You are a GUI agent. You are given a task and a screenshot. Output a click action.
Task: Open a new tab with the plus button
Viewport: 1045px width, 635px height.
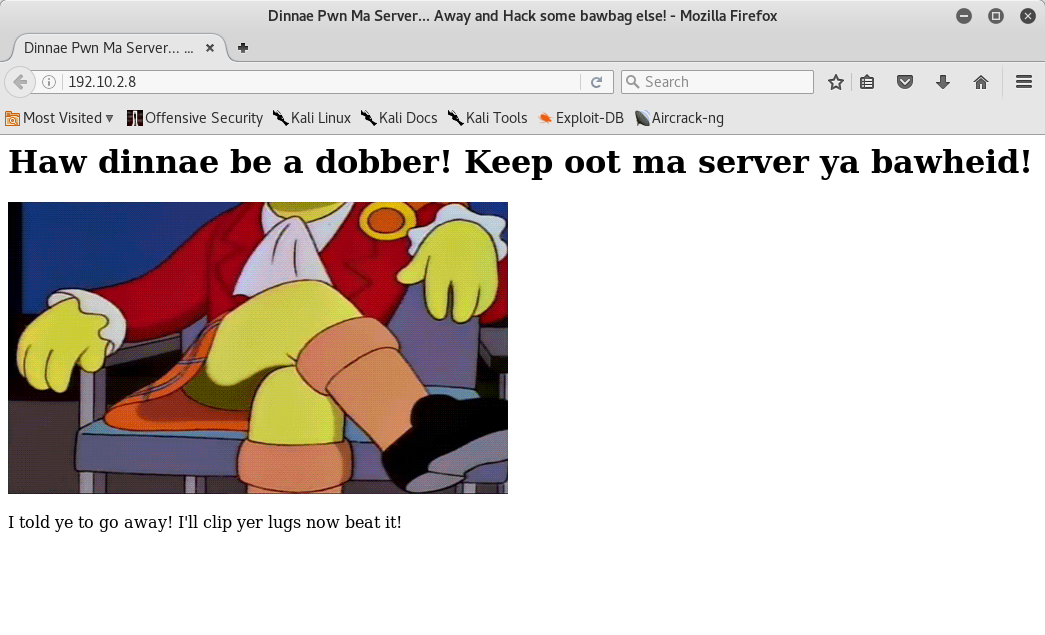pyautogui.click(x=242, y=46)
